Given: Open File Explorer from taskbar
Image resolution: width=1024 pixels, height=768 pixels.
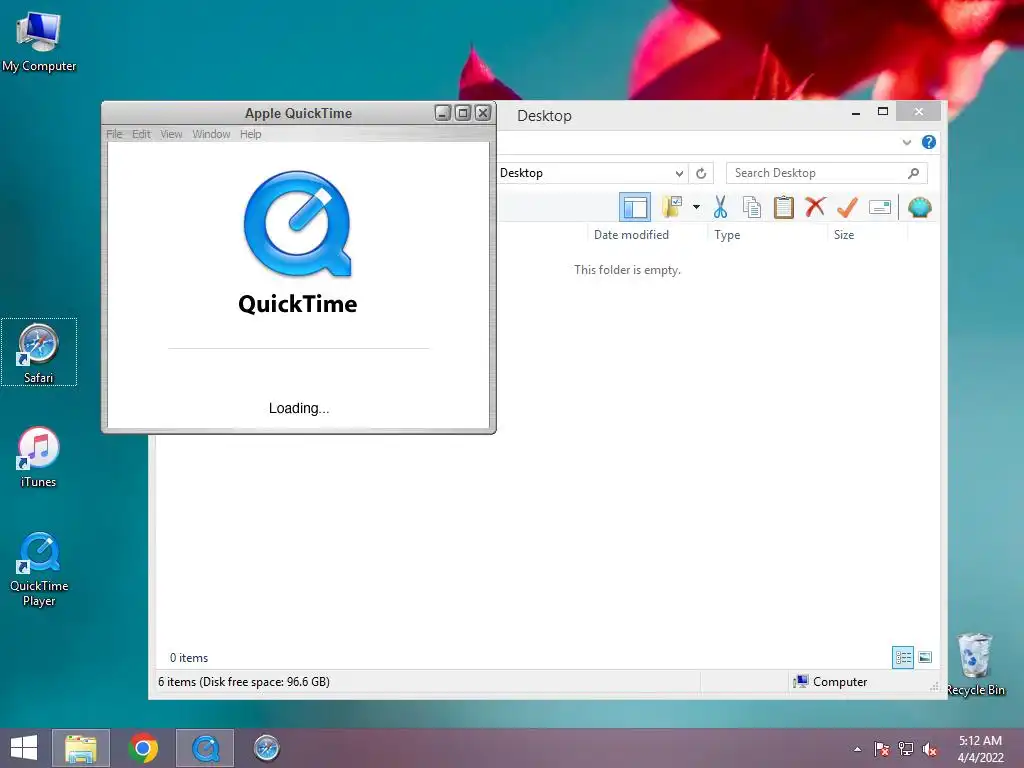Looking at the screenshot, I should tap(80, 748).
